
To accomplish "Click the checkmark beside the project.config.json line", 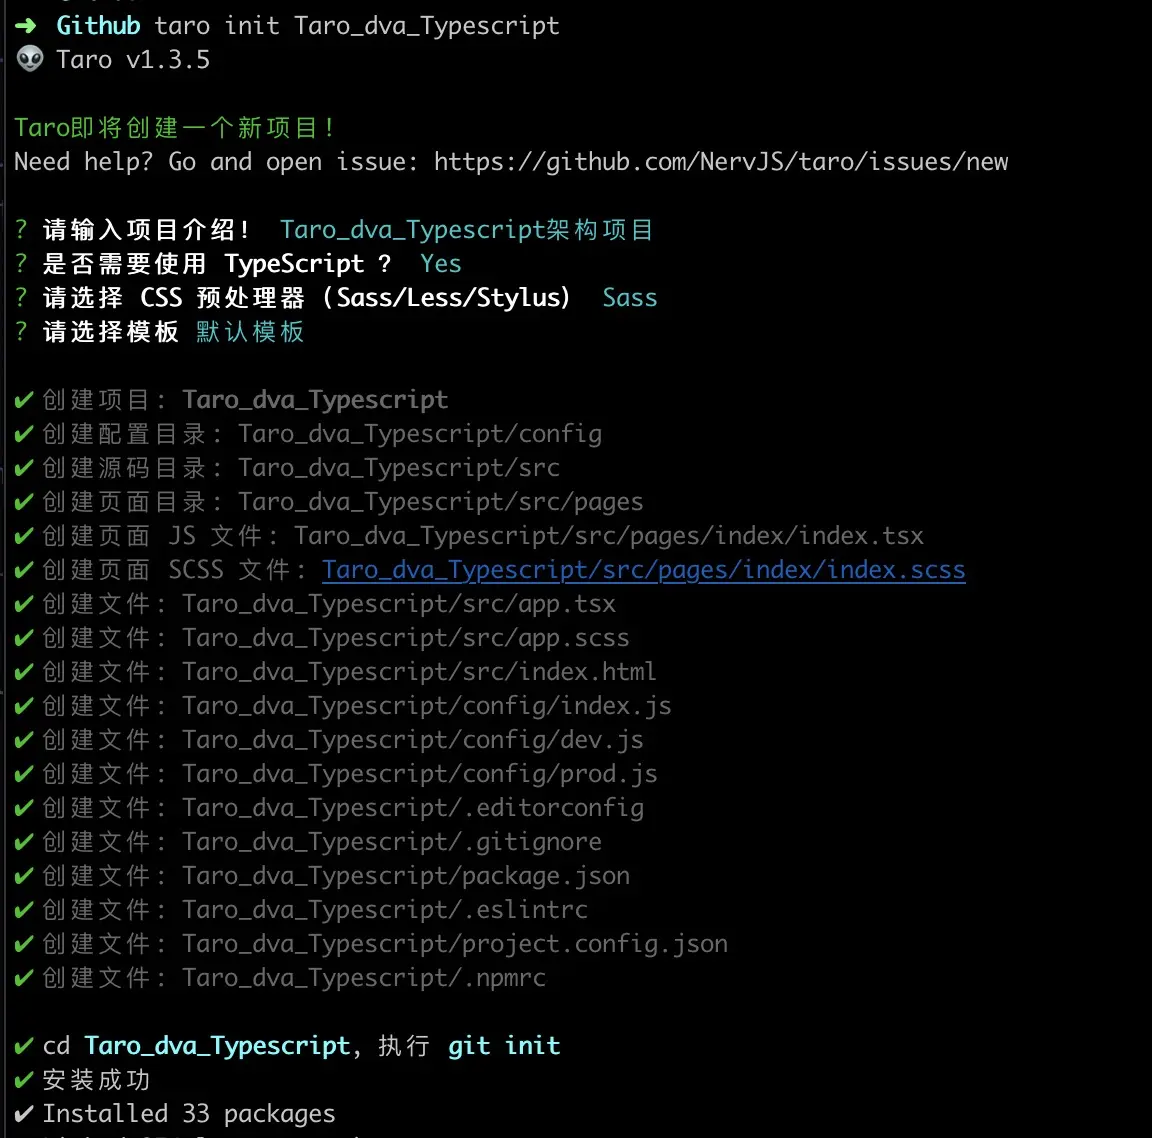I will (x=24, y=944).
